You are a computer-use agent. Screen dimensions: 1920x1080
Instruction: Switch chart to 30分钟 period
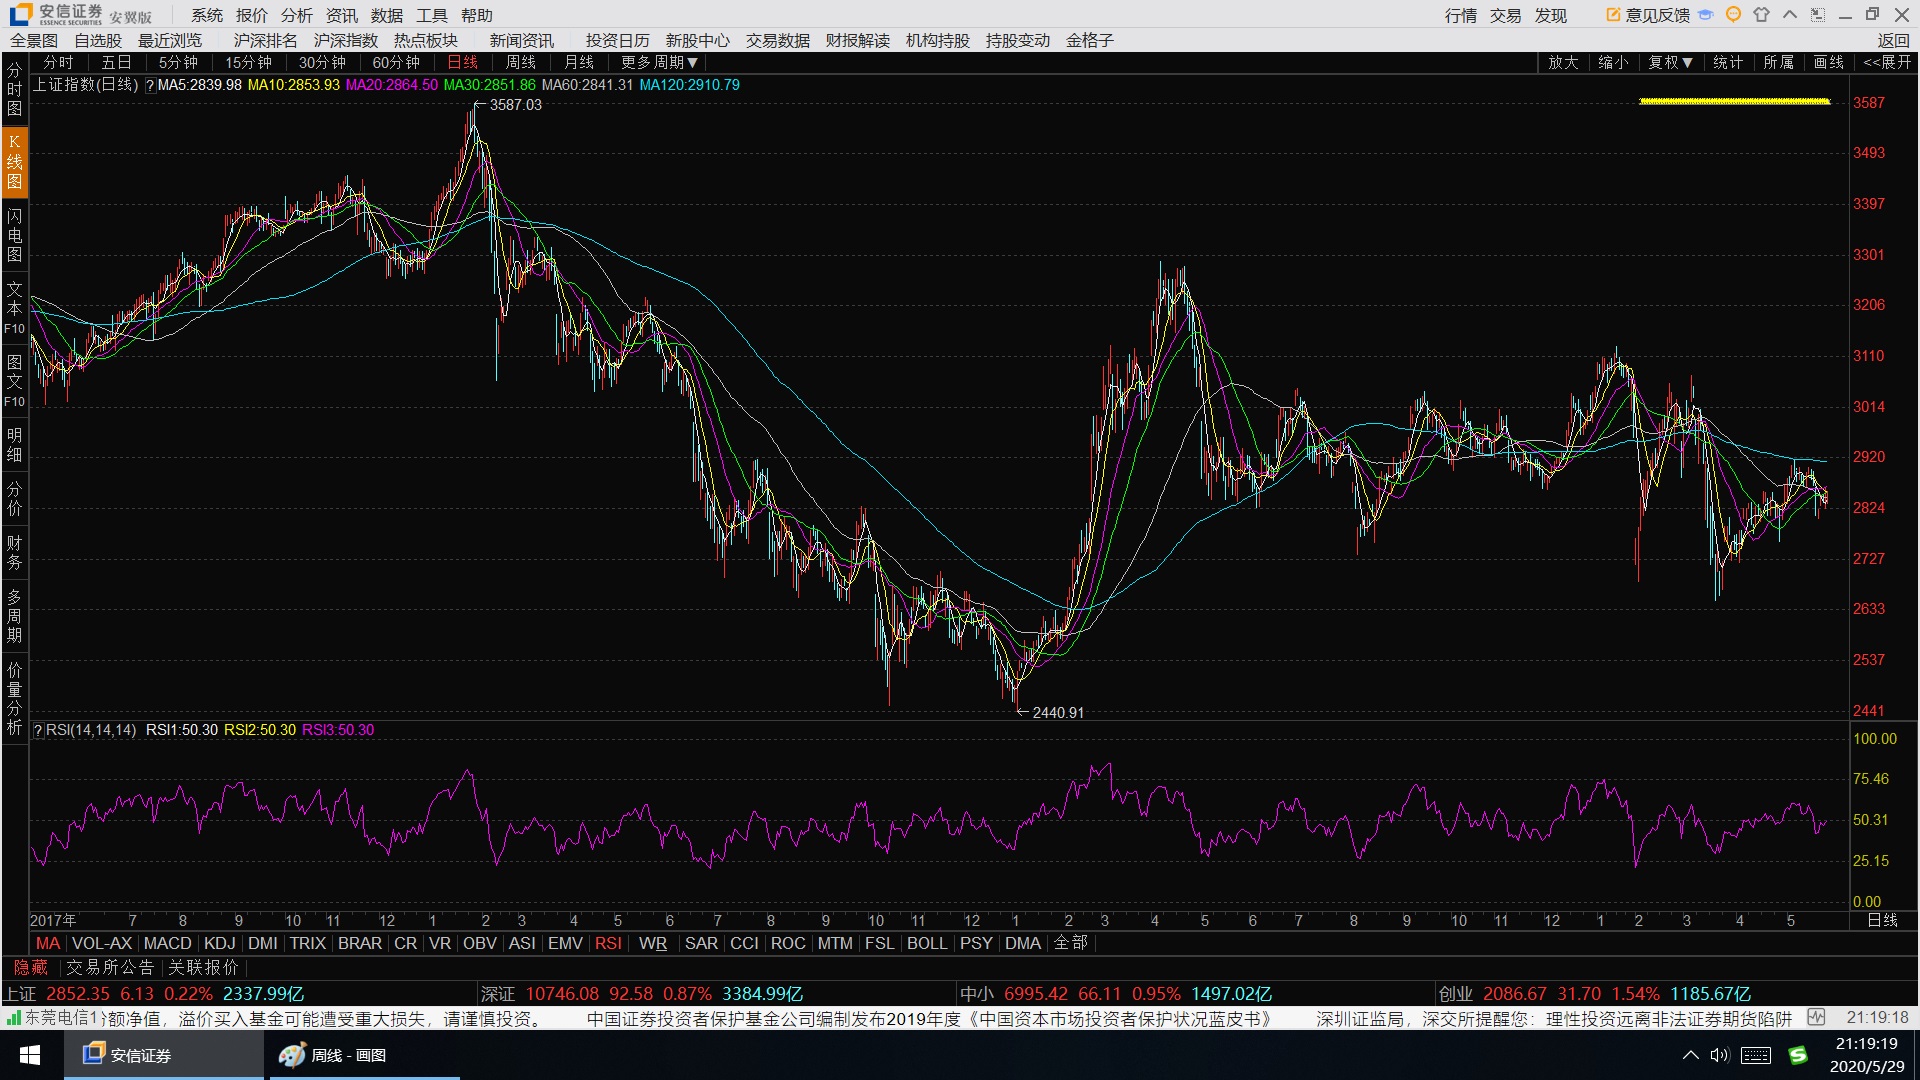coord(322,62)
